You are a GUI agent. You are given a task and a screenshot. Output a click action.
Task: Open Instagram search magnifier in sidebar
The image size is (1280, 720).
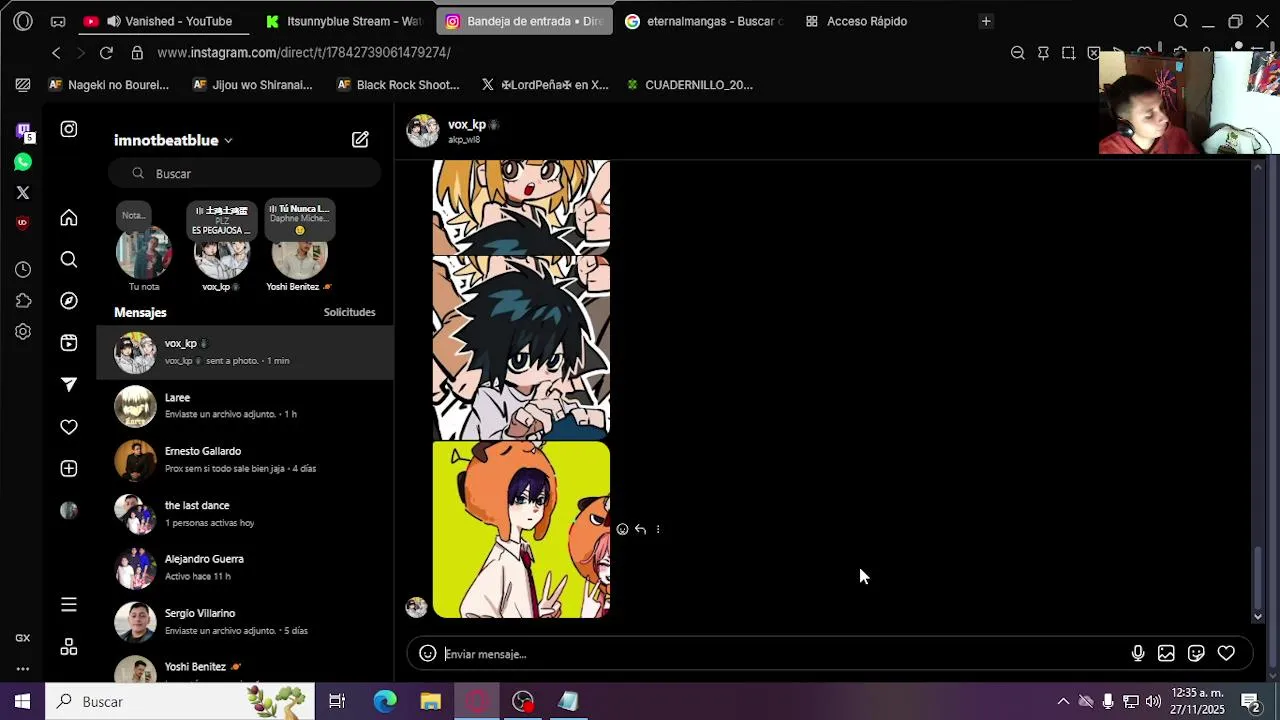69,260
